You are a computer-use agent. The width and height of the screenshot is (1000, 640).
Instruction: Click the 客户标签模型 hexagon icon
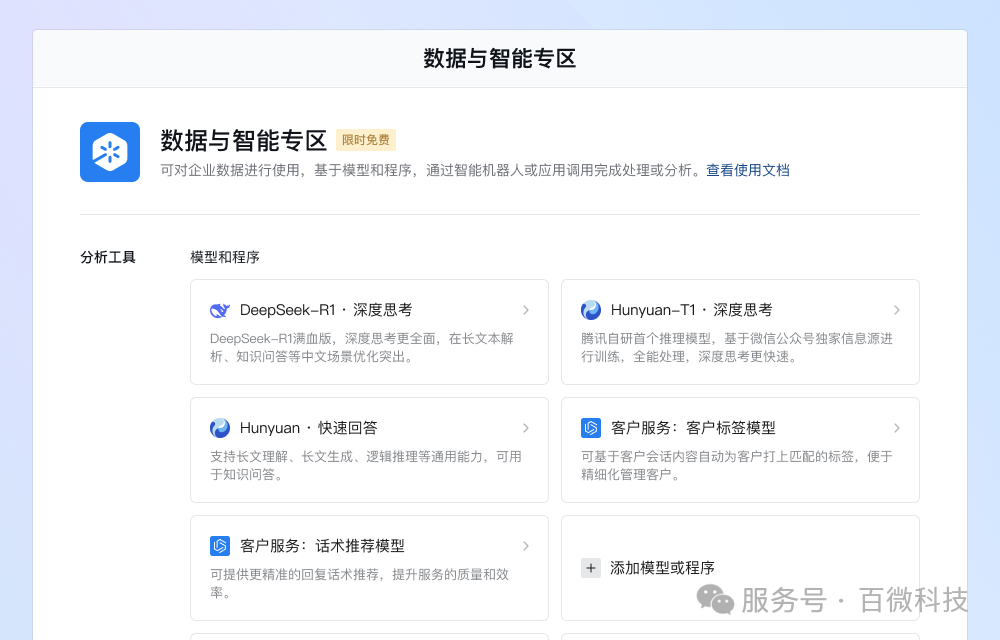(x=590, y=428)
